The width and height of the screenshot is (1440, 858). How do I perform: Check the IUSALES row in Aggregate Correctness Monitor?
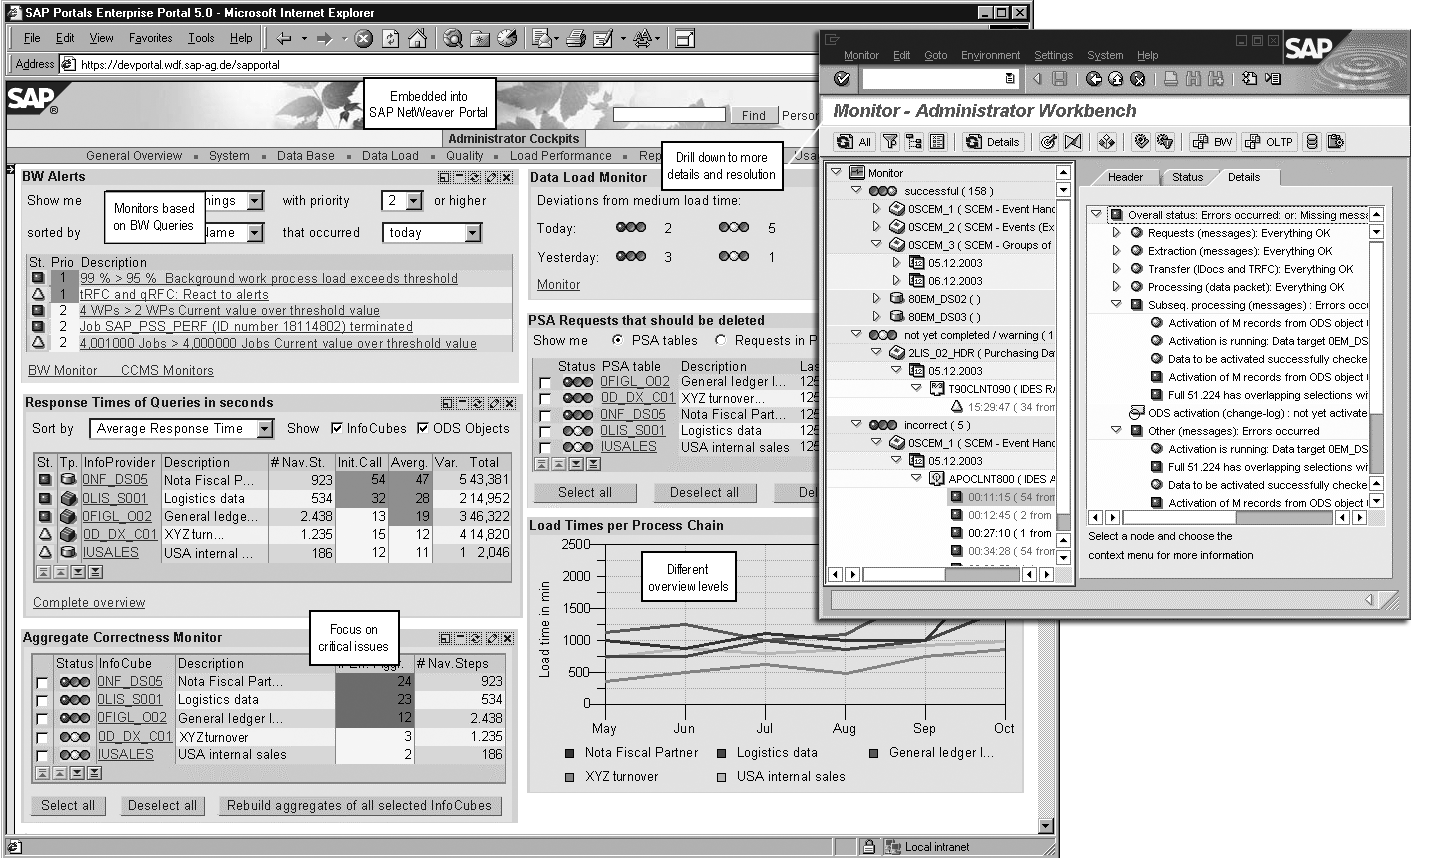42,755
